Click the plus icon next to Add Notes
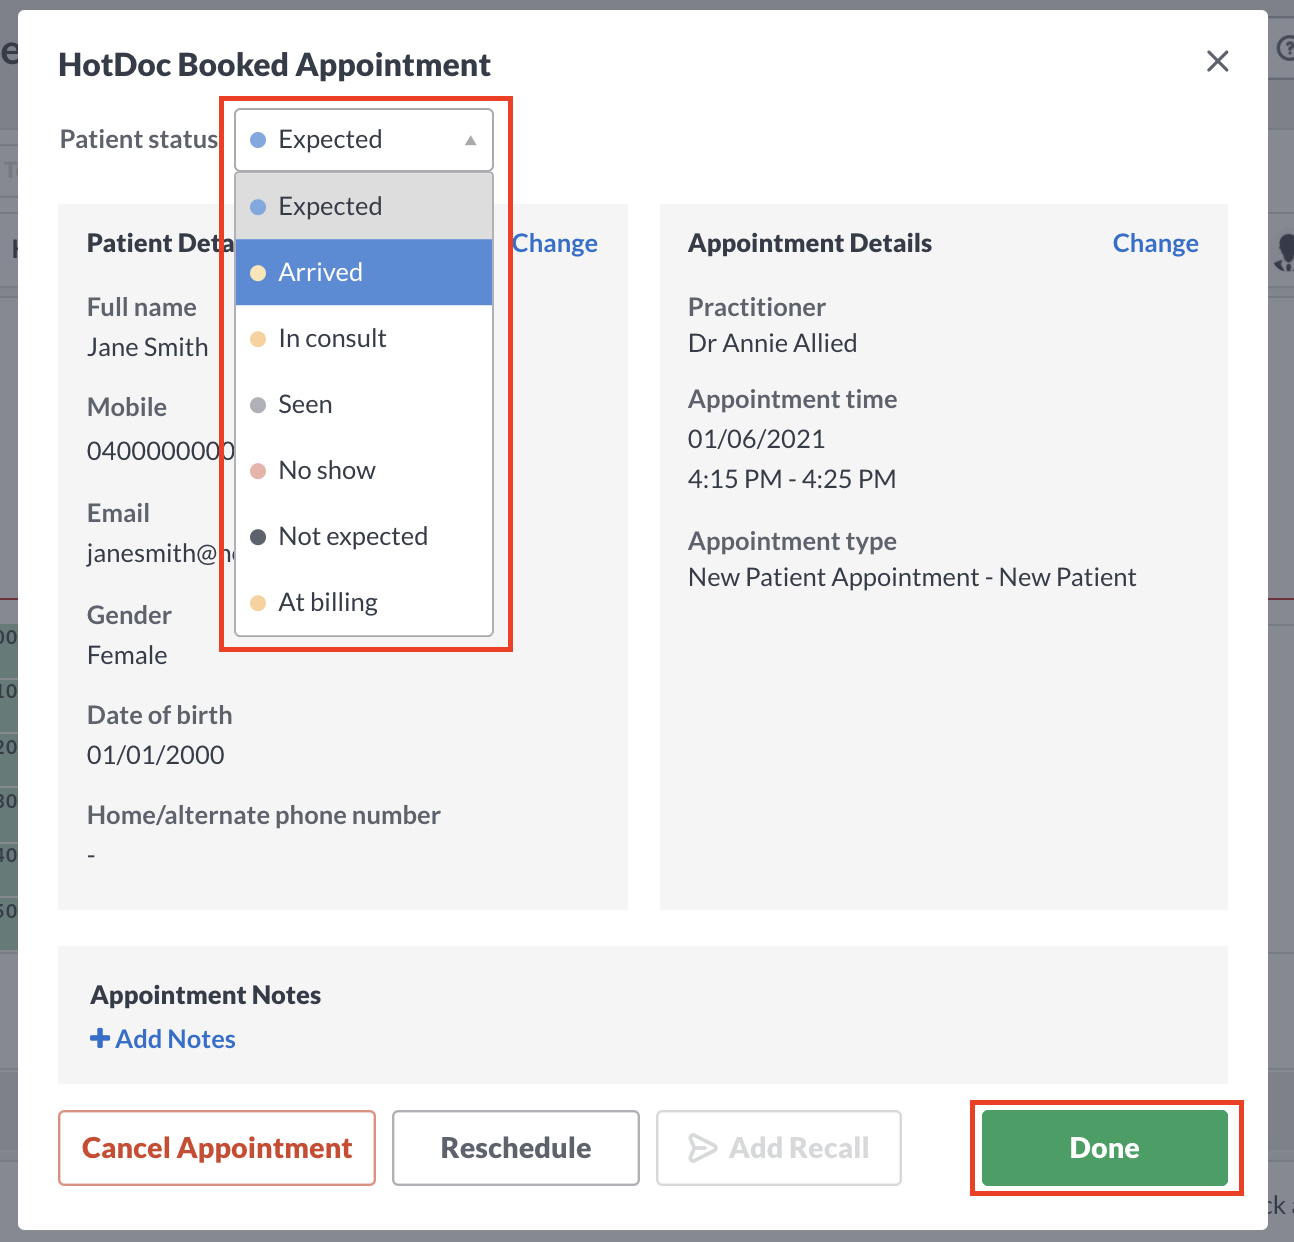1294x1242 pixels. pos(99,1038)
